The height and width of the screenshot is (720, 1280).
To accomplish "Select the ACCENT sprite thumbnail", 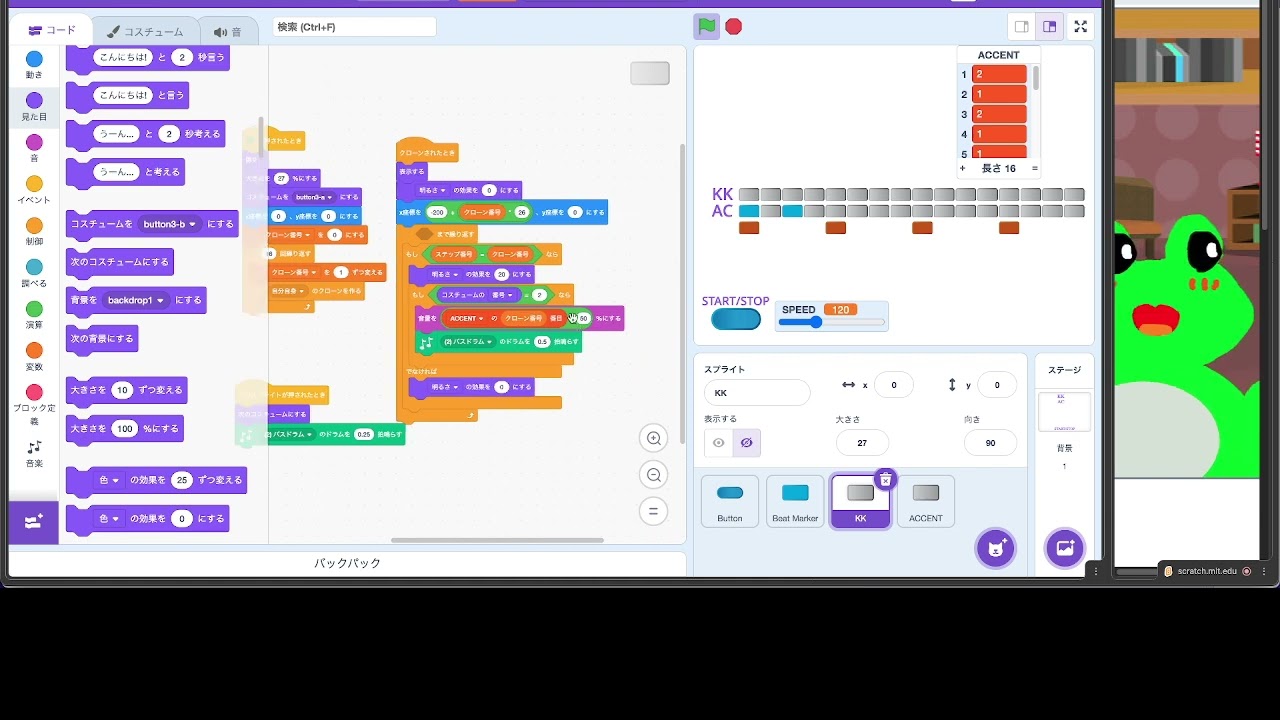I will [926, 502].
